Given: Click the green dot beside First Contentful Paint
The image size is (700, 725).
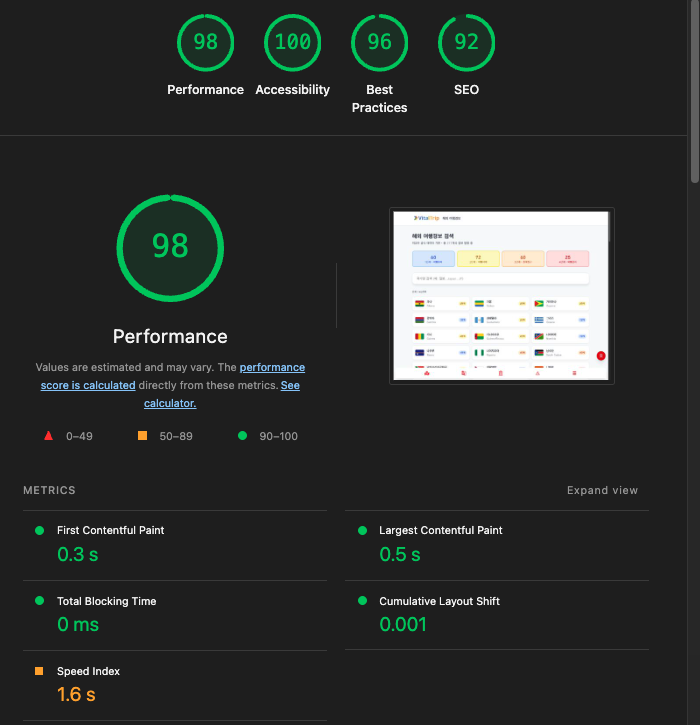Looking at the screenshot, I should 39,530.
